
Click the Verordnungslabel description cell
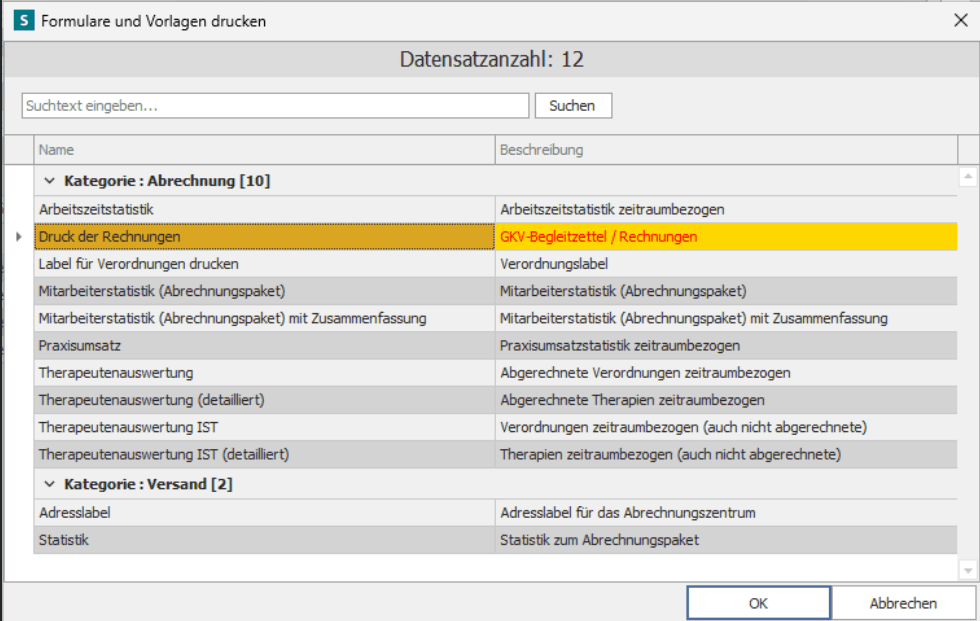pyautogui.click(x=726, y=264)
